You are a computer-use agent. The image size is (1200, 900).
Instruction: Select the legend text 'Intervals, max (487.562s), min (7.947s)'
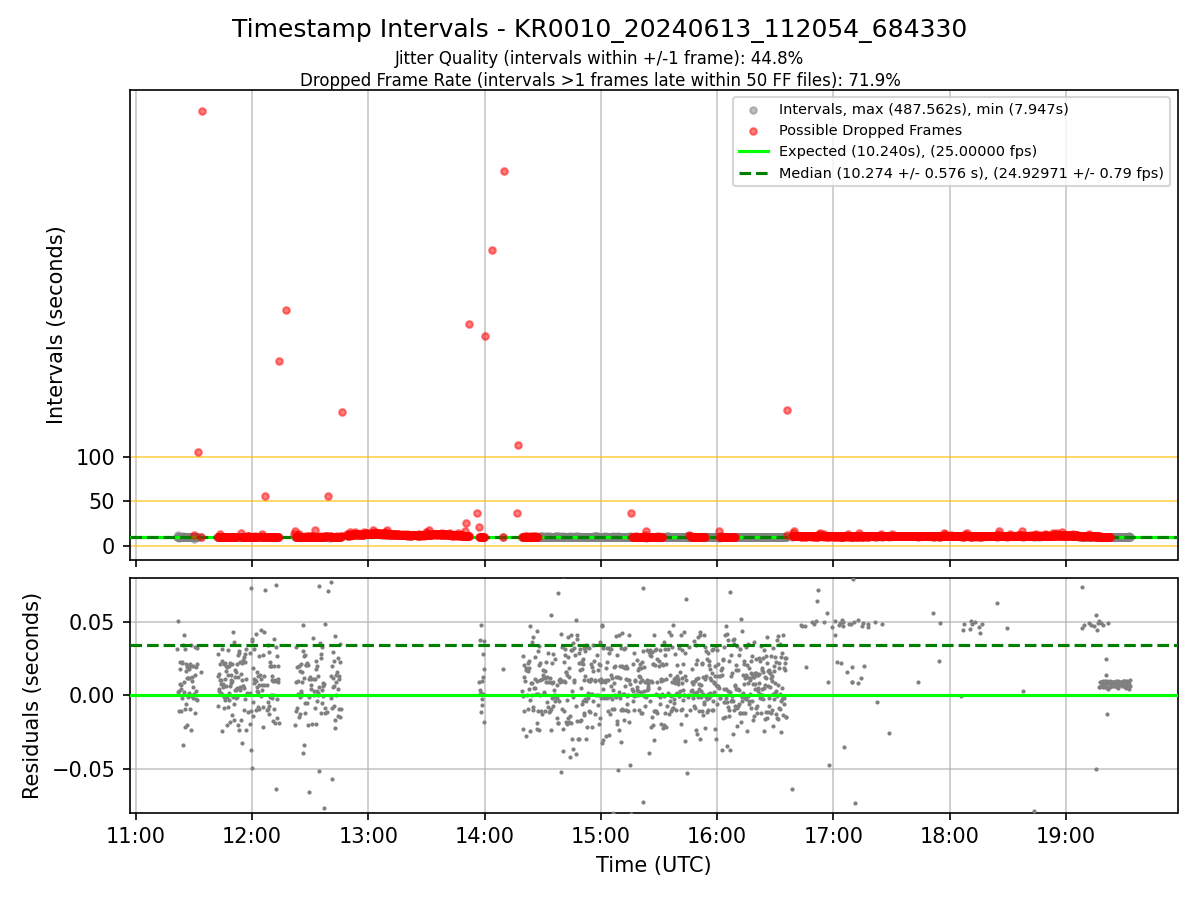923,109
